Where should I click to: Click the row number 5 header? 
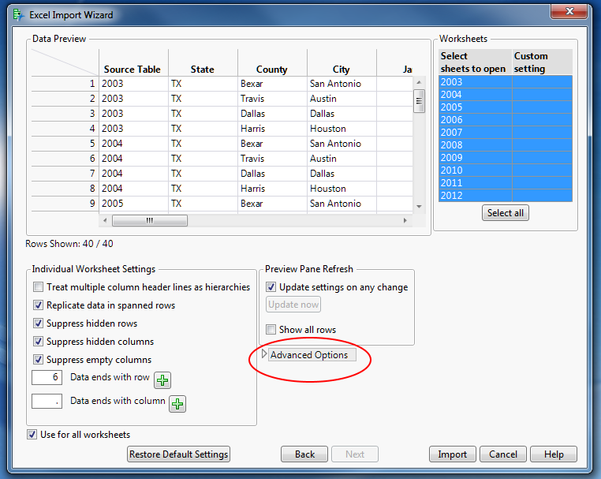(x=64, y=143)
